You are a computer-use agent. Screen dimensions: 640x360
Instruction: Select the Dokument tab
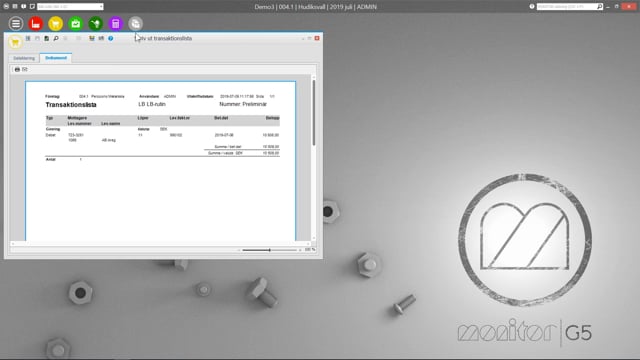[56, 58]
